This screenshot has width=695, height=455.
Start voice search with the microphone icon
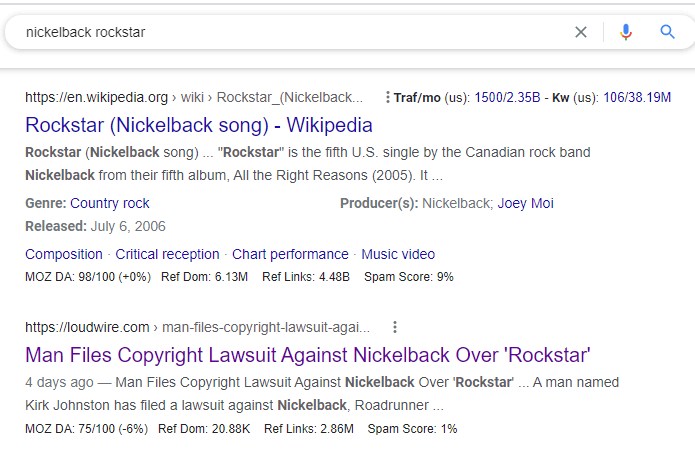click(626, 32)
